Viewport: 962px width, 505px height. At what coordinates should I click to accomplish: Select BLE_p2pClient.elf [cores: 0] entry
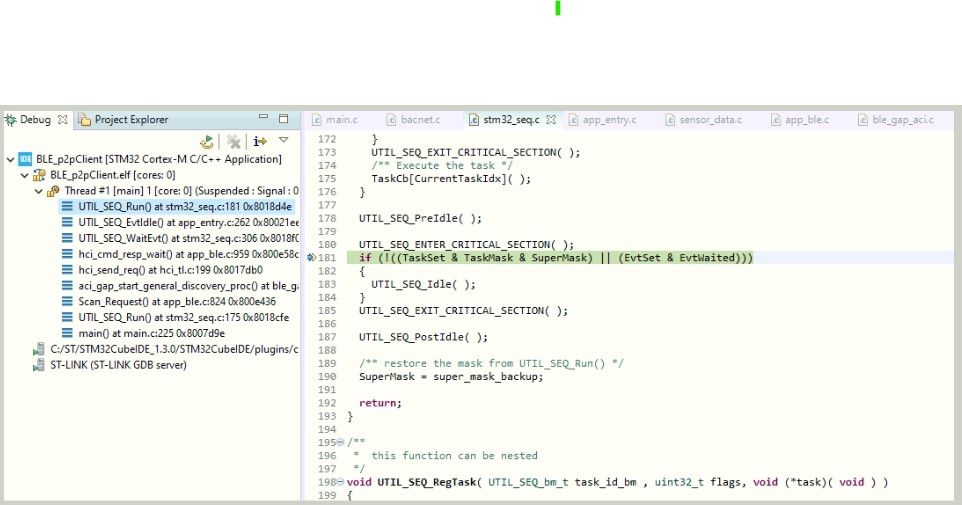[113, 175]
